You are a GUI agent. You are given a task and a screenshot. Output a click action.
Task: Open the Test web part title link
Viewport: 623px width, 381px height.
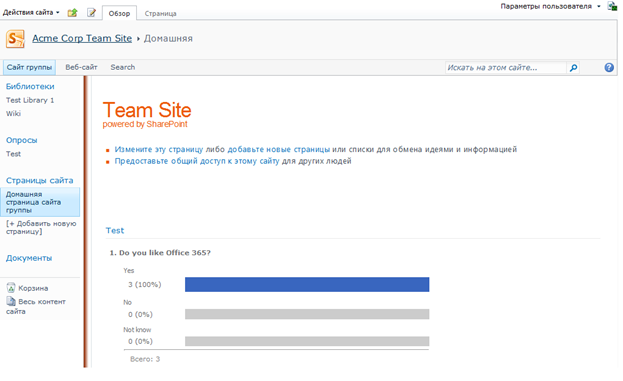tap(115, 230)
